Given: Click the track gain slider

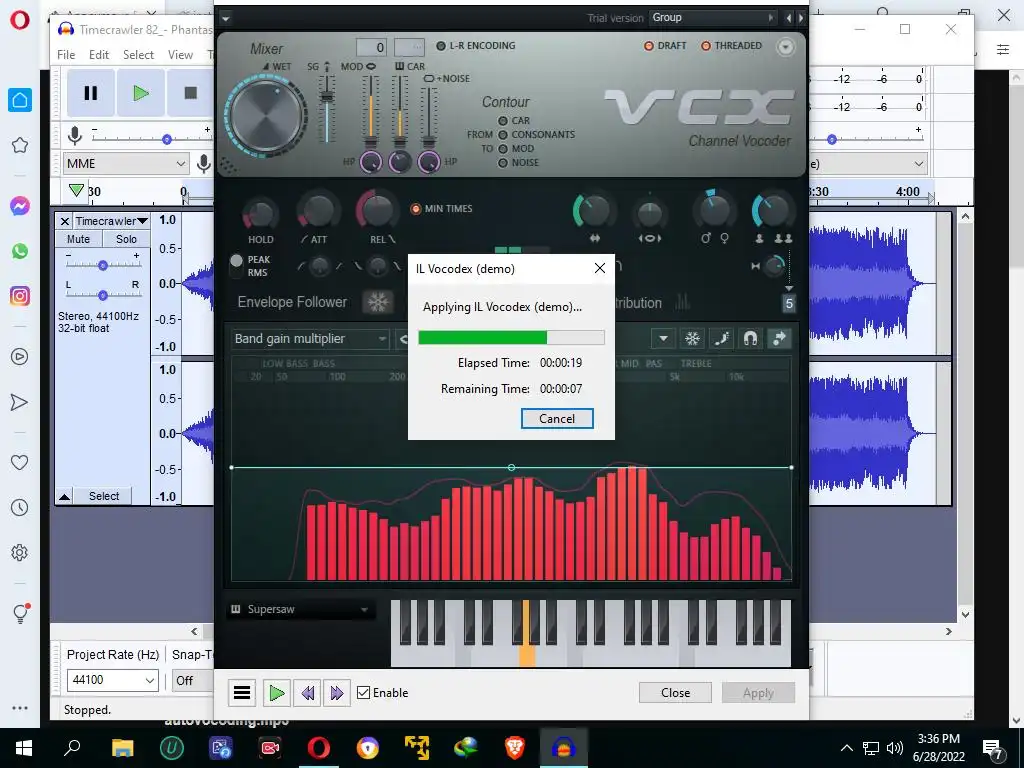Looking at the screenshot, I should click(x=103, y=265).
